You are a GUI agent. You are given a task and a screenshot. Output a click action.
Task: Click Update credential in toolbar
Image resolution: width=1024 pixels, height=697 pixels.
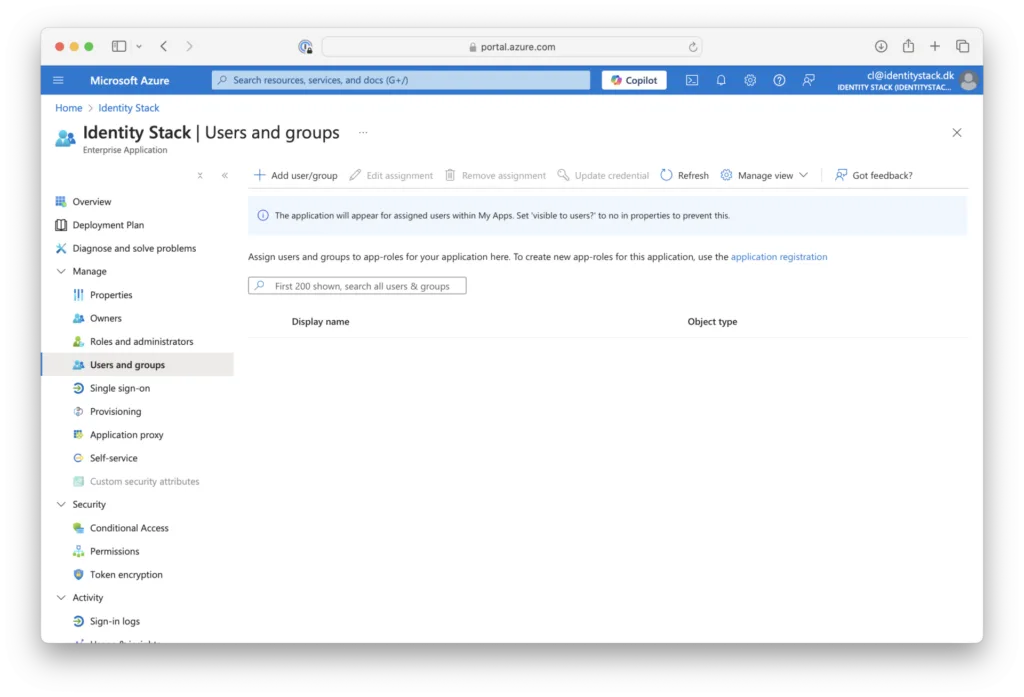coord(603,175)
